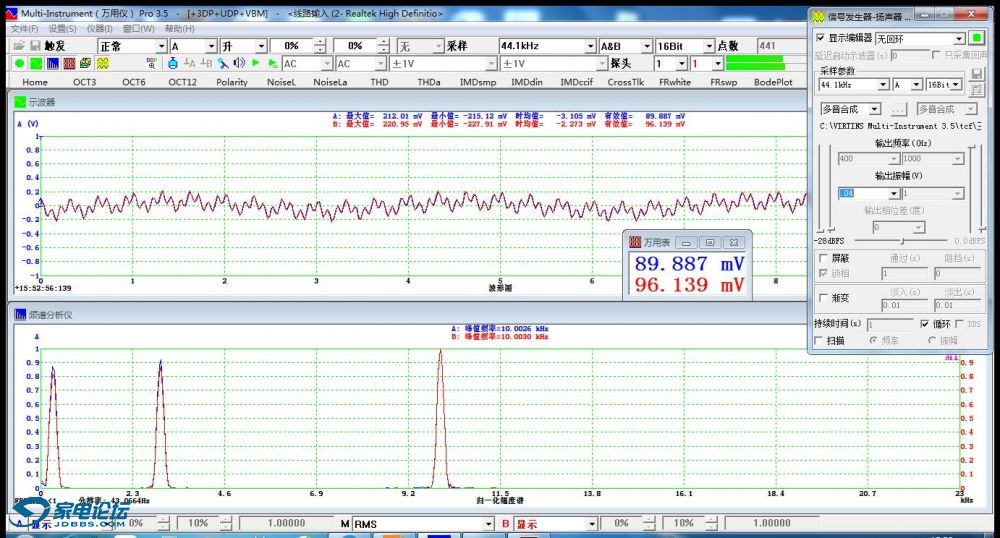The height and width of the screenshot is (538, 1000).
Task: Open the 窗口(W) menu
Action: [138, 29]
